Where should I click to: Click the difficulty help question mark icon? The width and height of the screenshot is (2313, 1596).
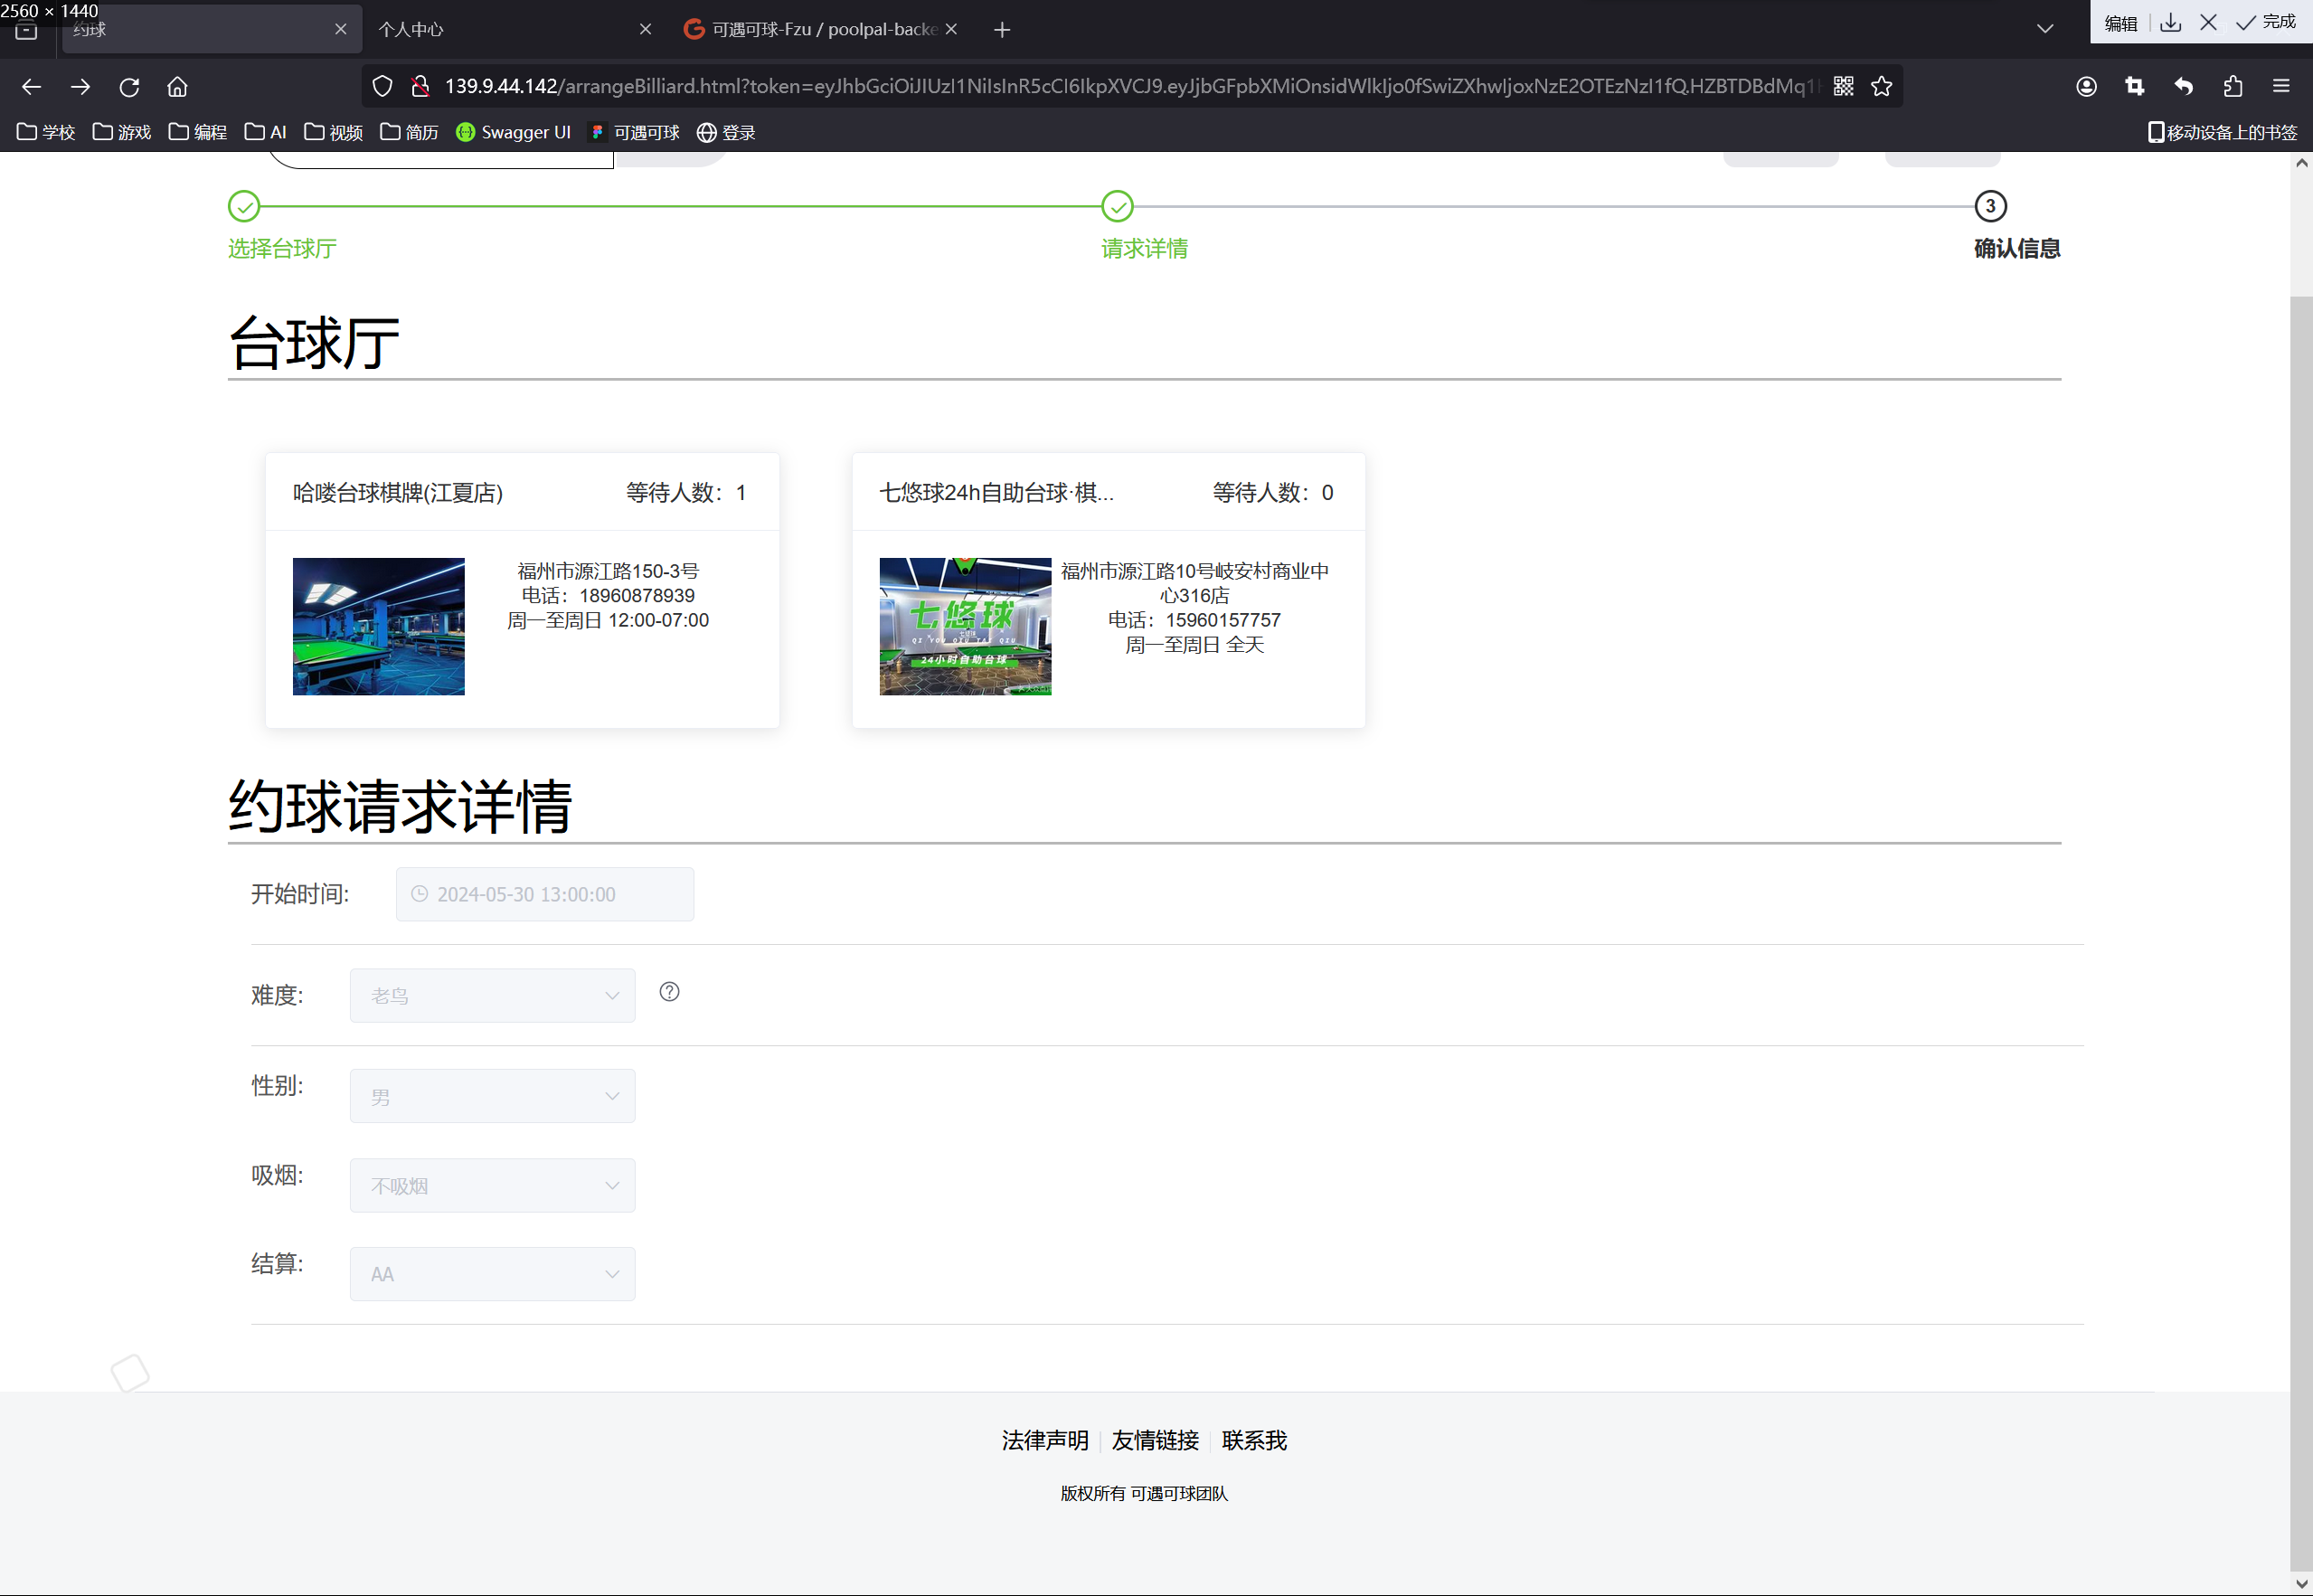pos(669,991)
